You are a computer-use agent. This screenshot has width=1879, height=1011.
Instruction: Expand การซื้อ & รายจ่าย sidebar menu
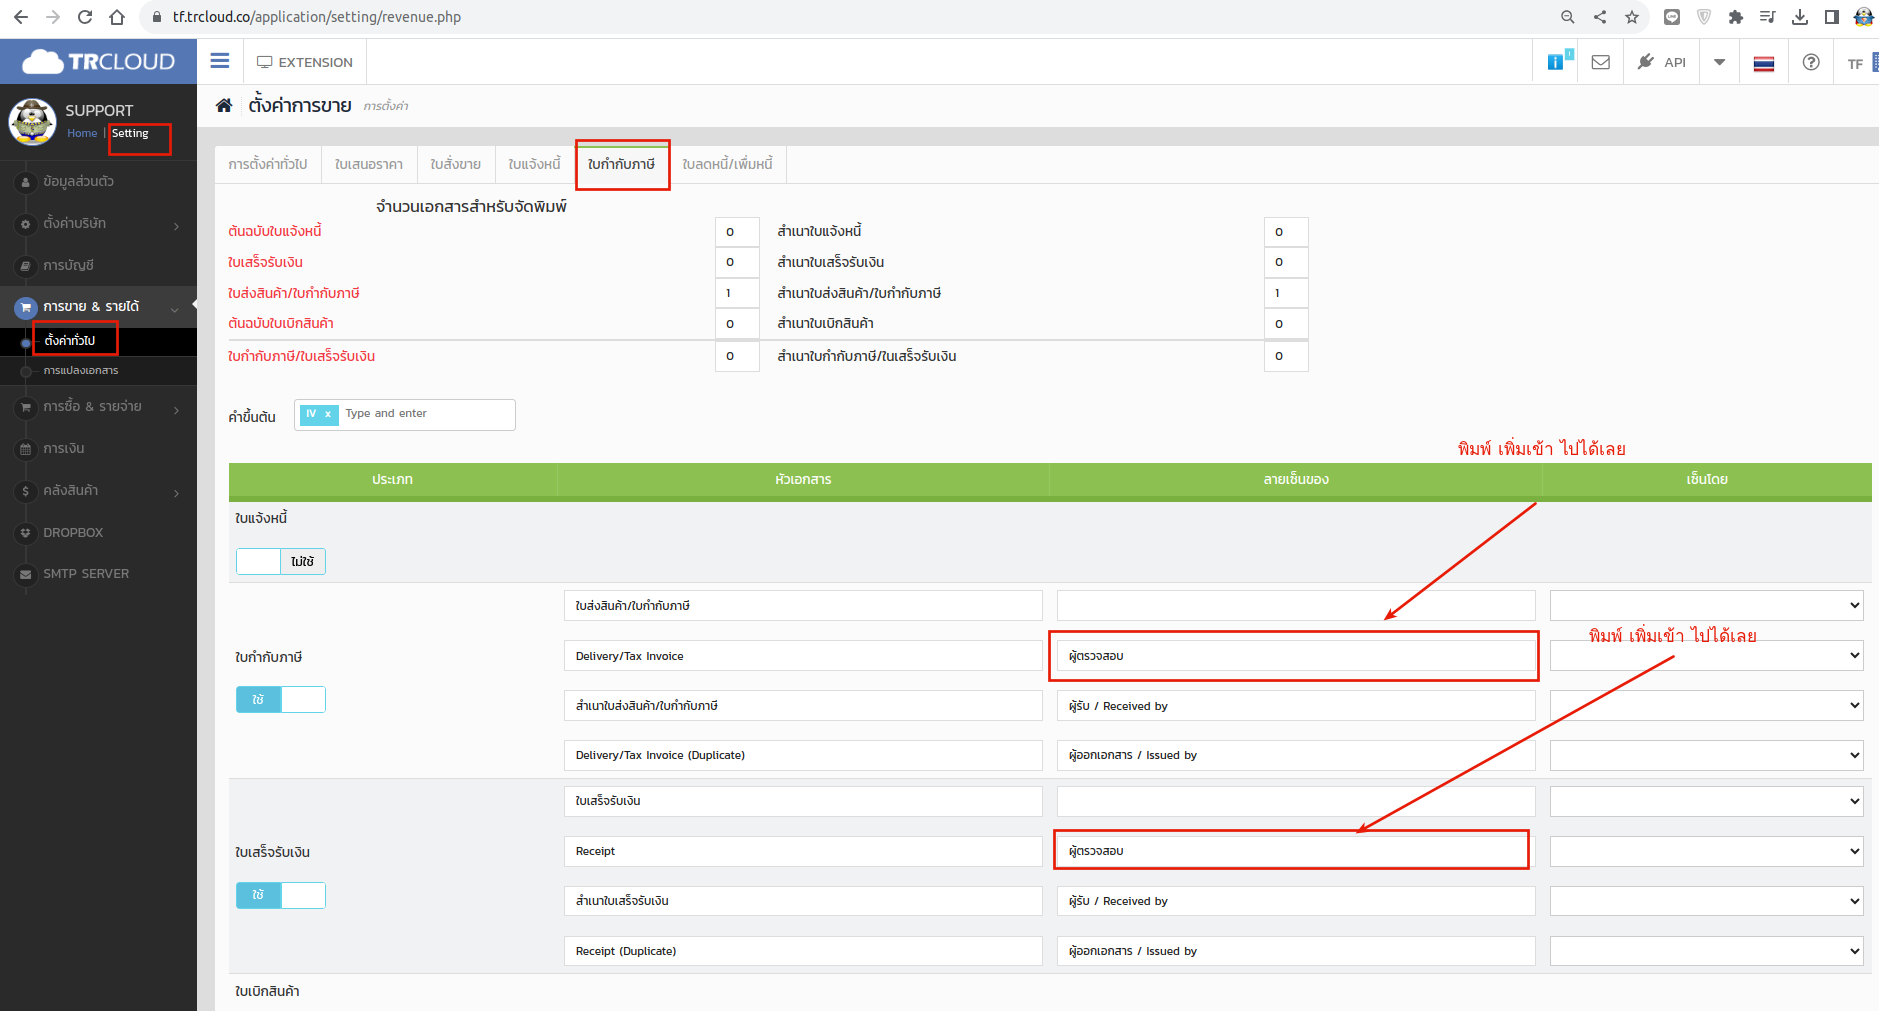point(98,407)
